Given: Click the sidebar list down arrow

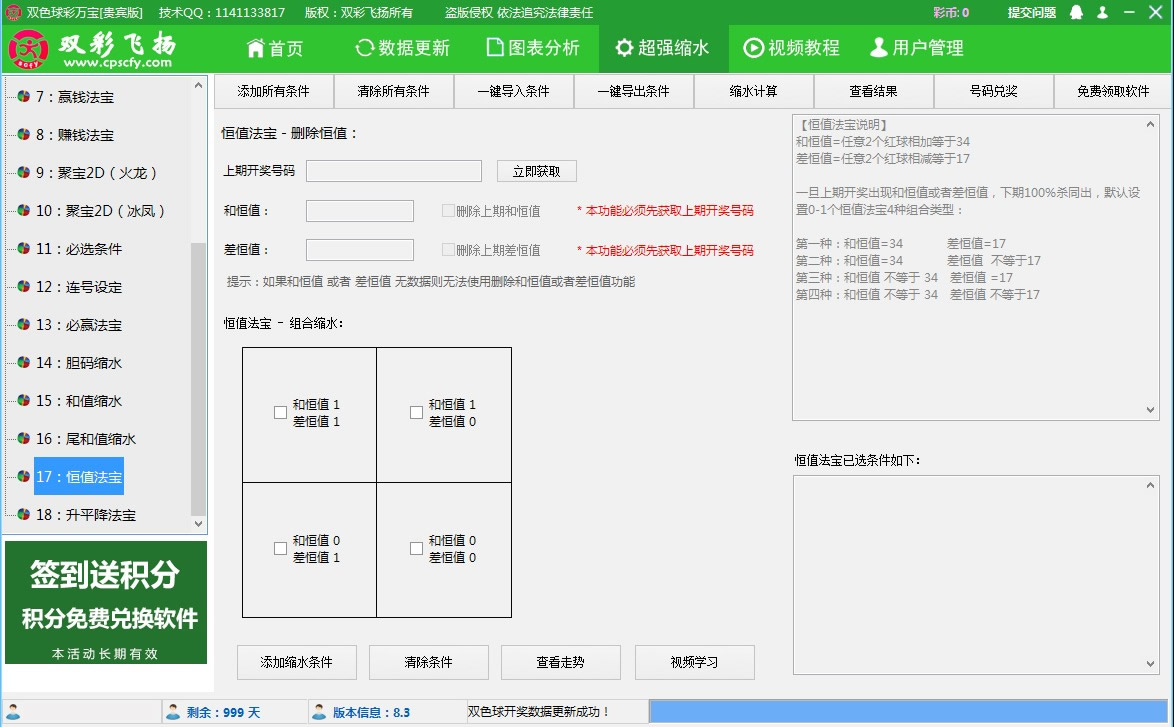Looking at the screenshot, I should tap(197, 523).
